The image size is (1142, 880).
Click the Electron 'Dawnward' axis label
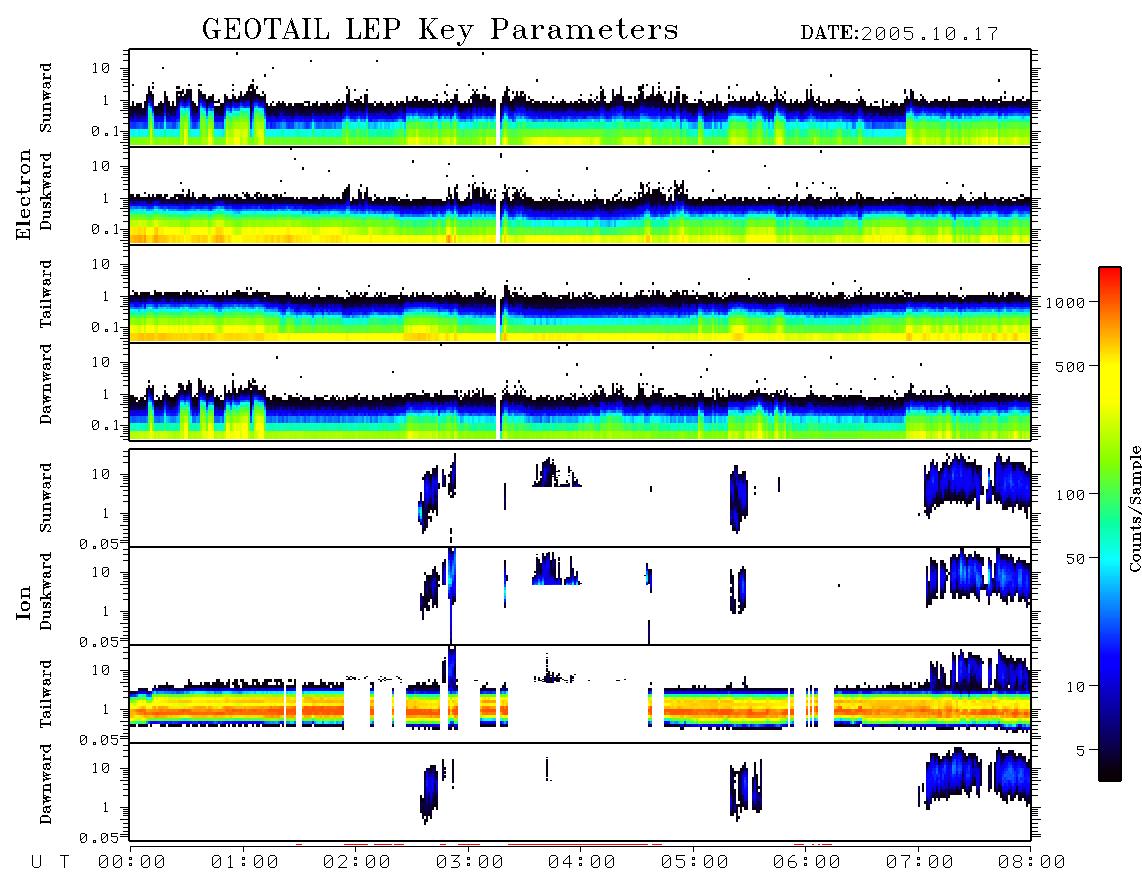pyautogui.click(x=46, y=384)
